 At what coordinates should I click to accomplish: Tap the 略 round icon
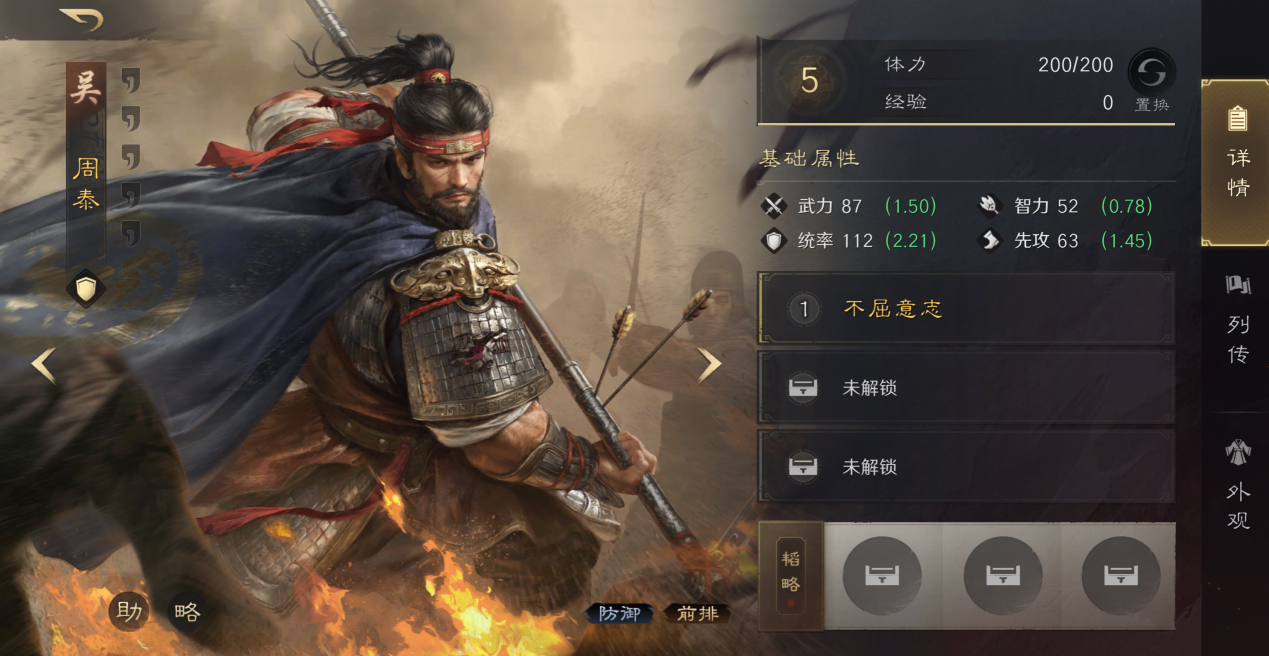point(186,611)
